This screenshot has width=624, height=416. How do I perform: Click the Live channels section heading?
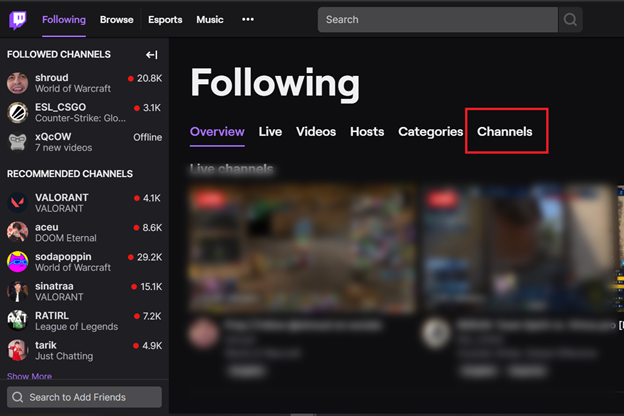tap(232, 169)
